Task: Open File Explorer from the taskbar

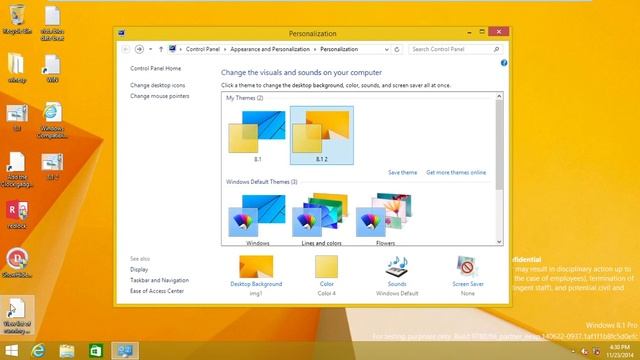Action: 67,351
